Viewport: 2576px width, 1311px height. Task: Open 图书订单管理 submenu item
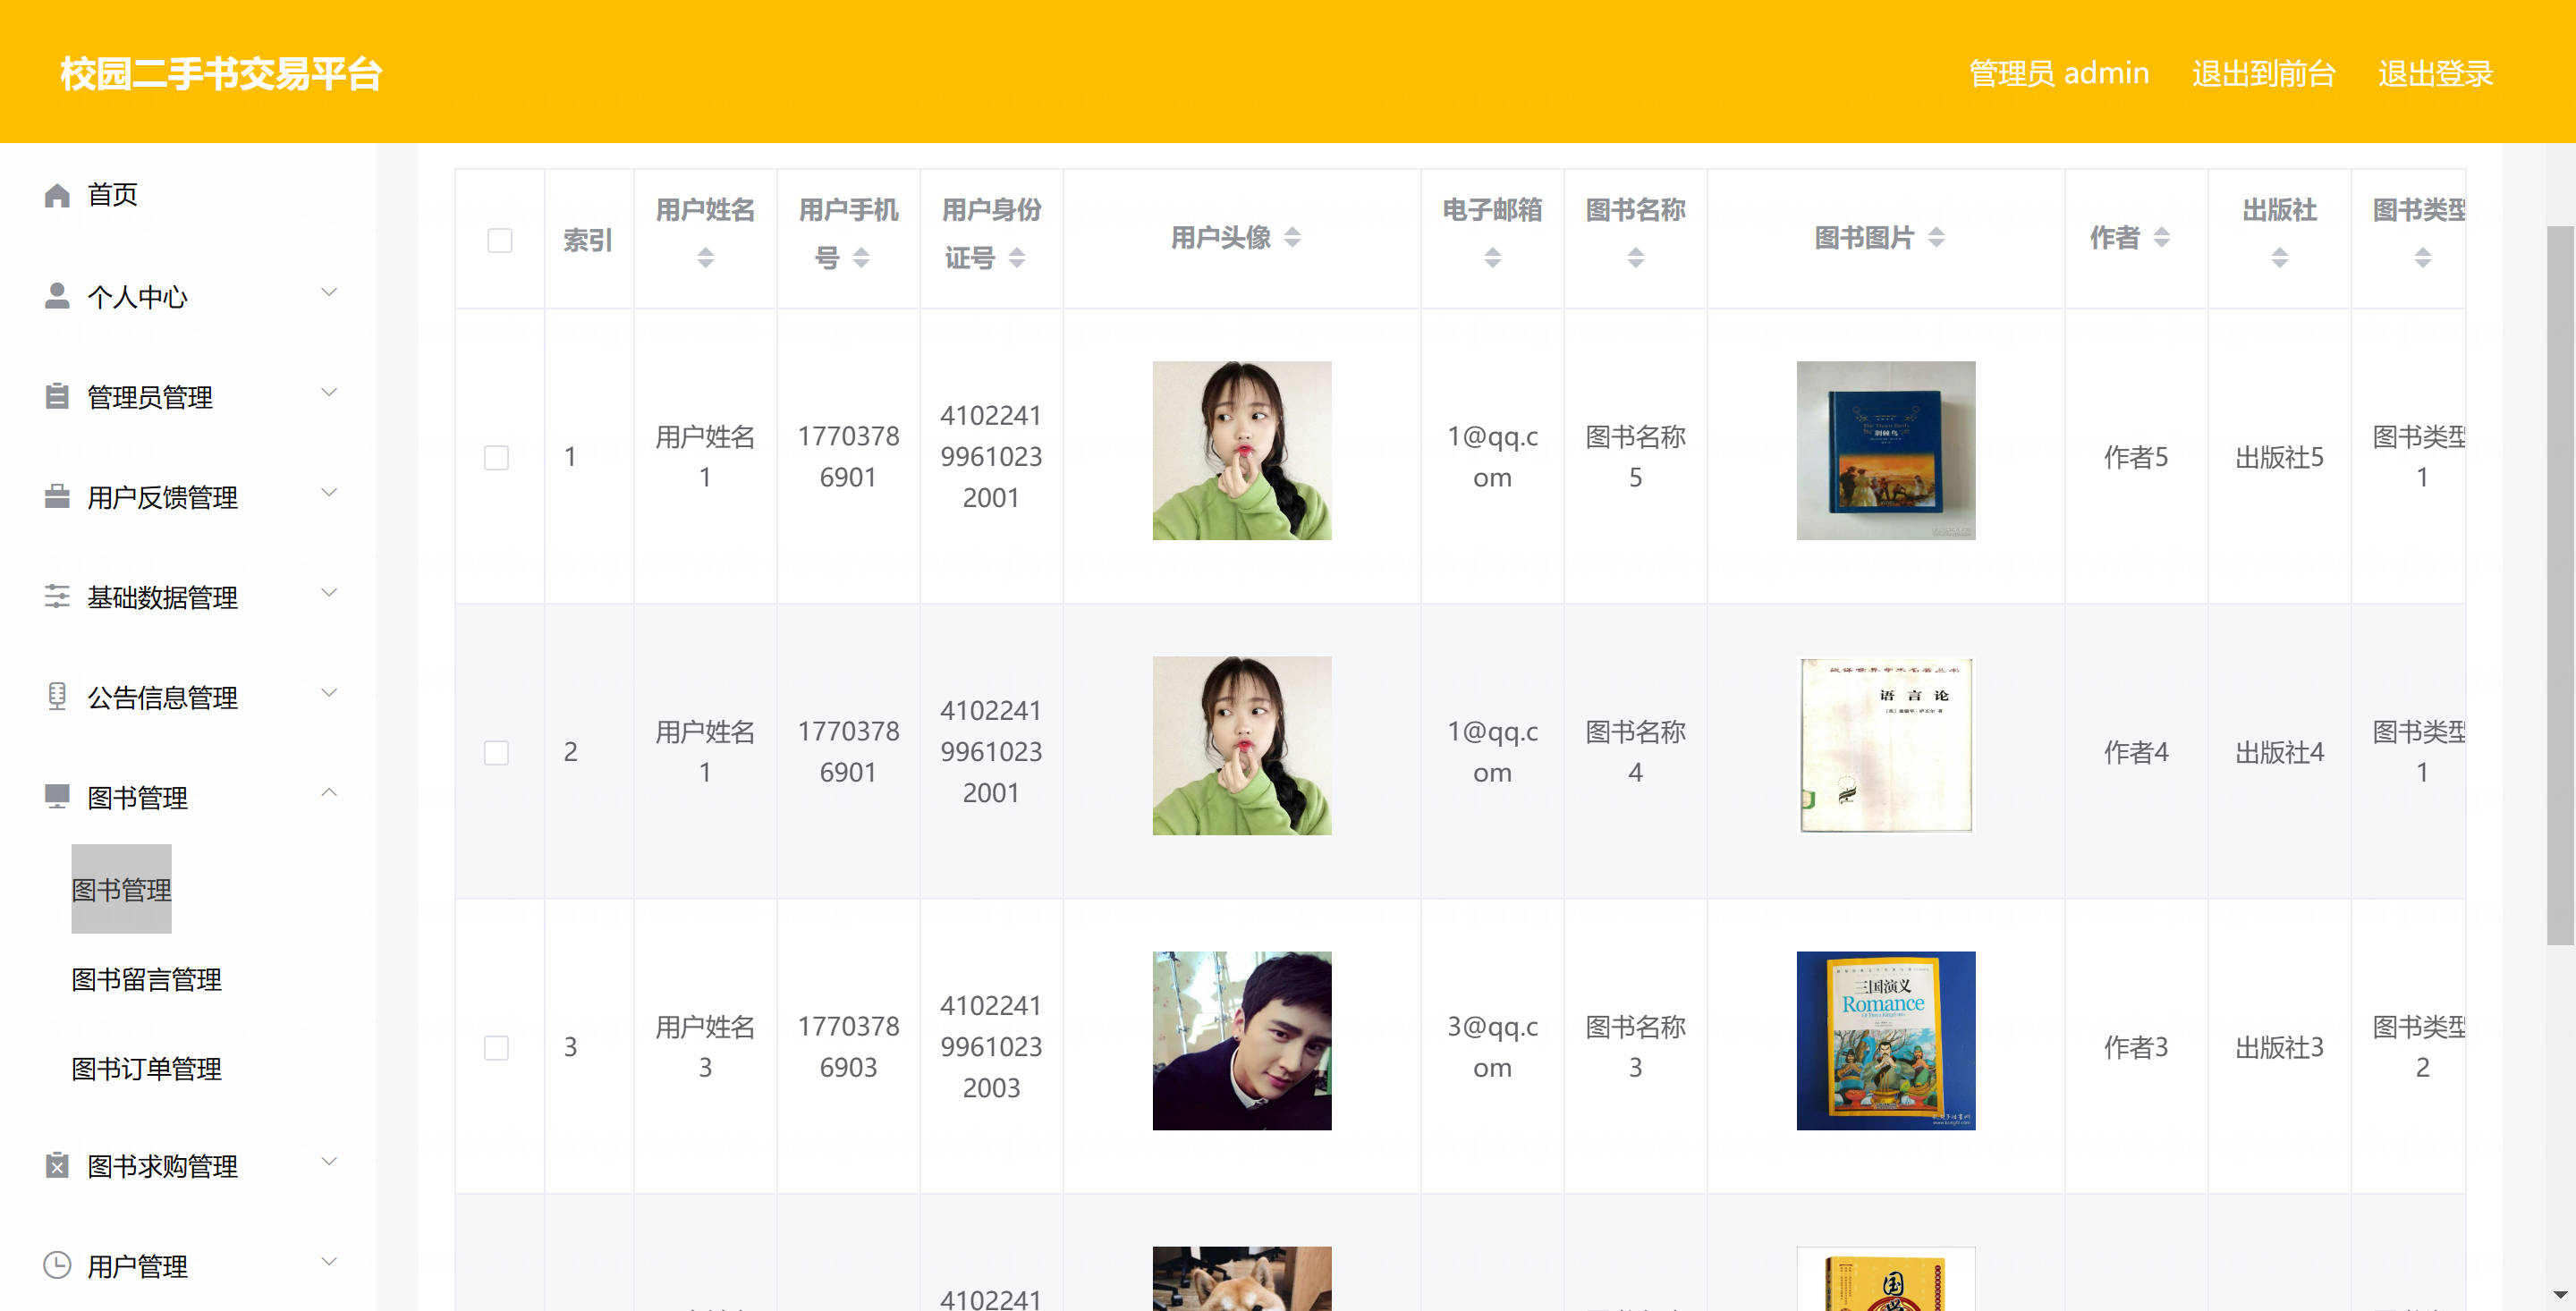pyautogui.click(x=146, y=1069)
